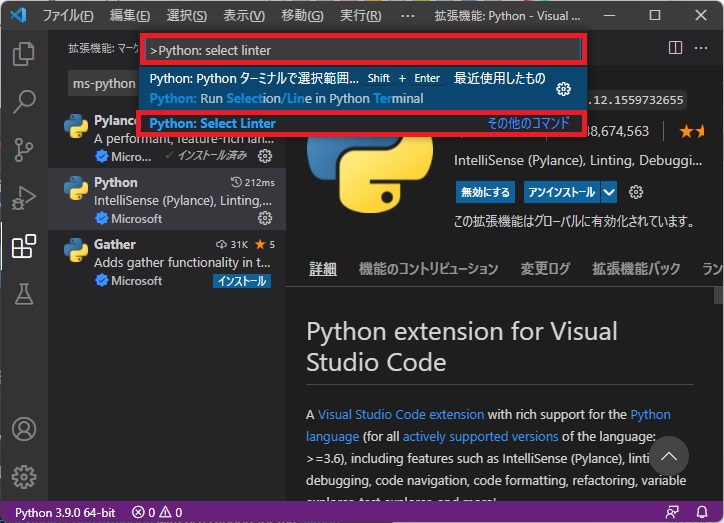Open the Explorer view in activity bar

point(23,54)
